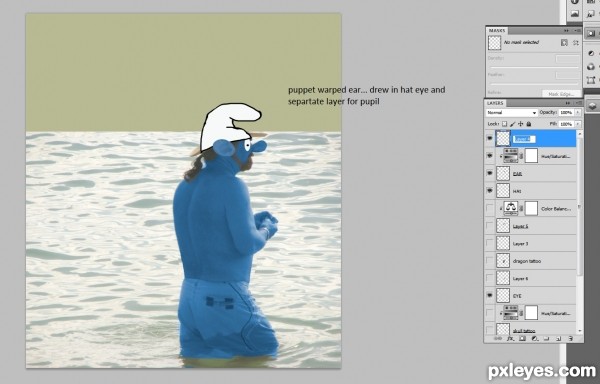Add a pixel mask in Masks panel

pos(564,42)
